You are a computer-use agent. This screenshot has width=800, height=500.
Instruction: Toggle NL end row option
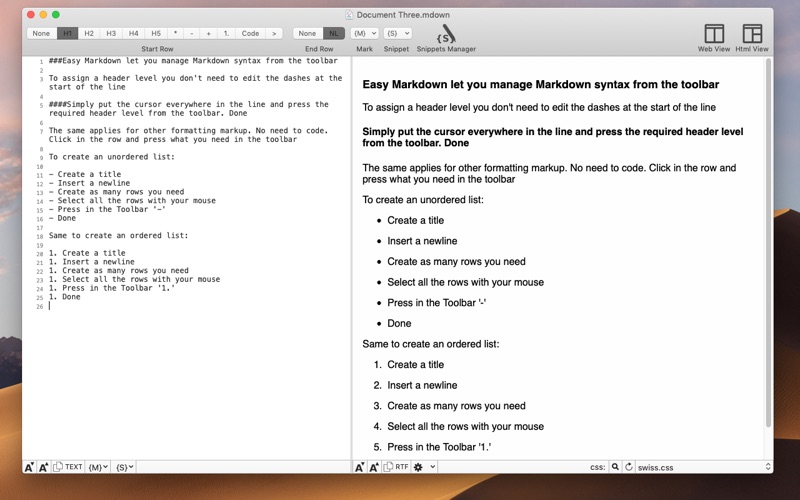tap(334, 33)
